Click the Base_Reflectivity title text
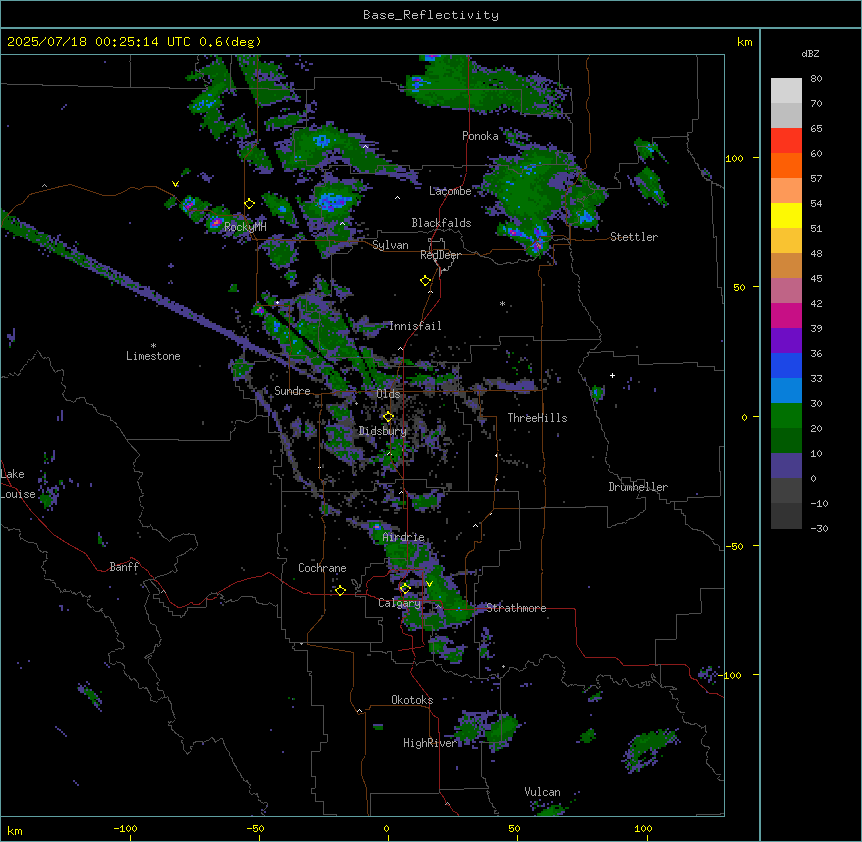The height and width of the screenshot is (842, 862). click(x=431, y=15)
